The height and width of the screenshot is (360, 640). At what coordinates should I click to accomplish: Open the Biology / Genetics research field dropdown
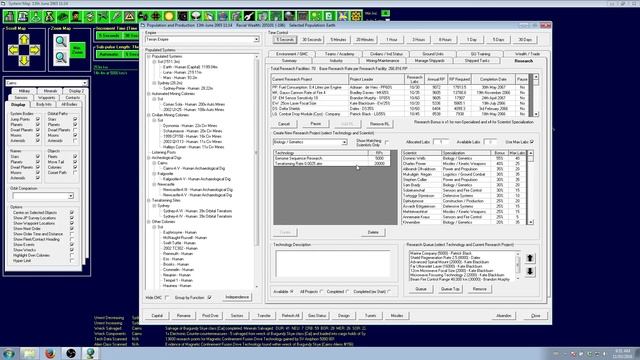coord(344,142)
